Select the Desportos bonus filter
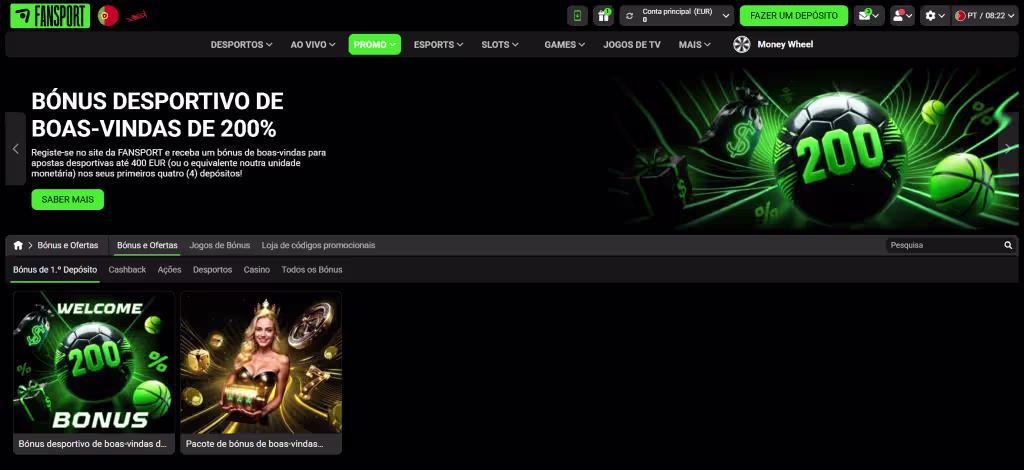The width and height of the screenshot is (1024, 470). click(x=212, y=270)
